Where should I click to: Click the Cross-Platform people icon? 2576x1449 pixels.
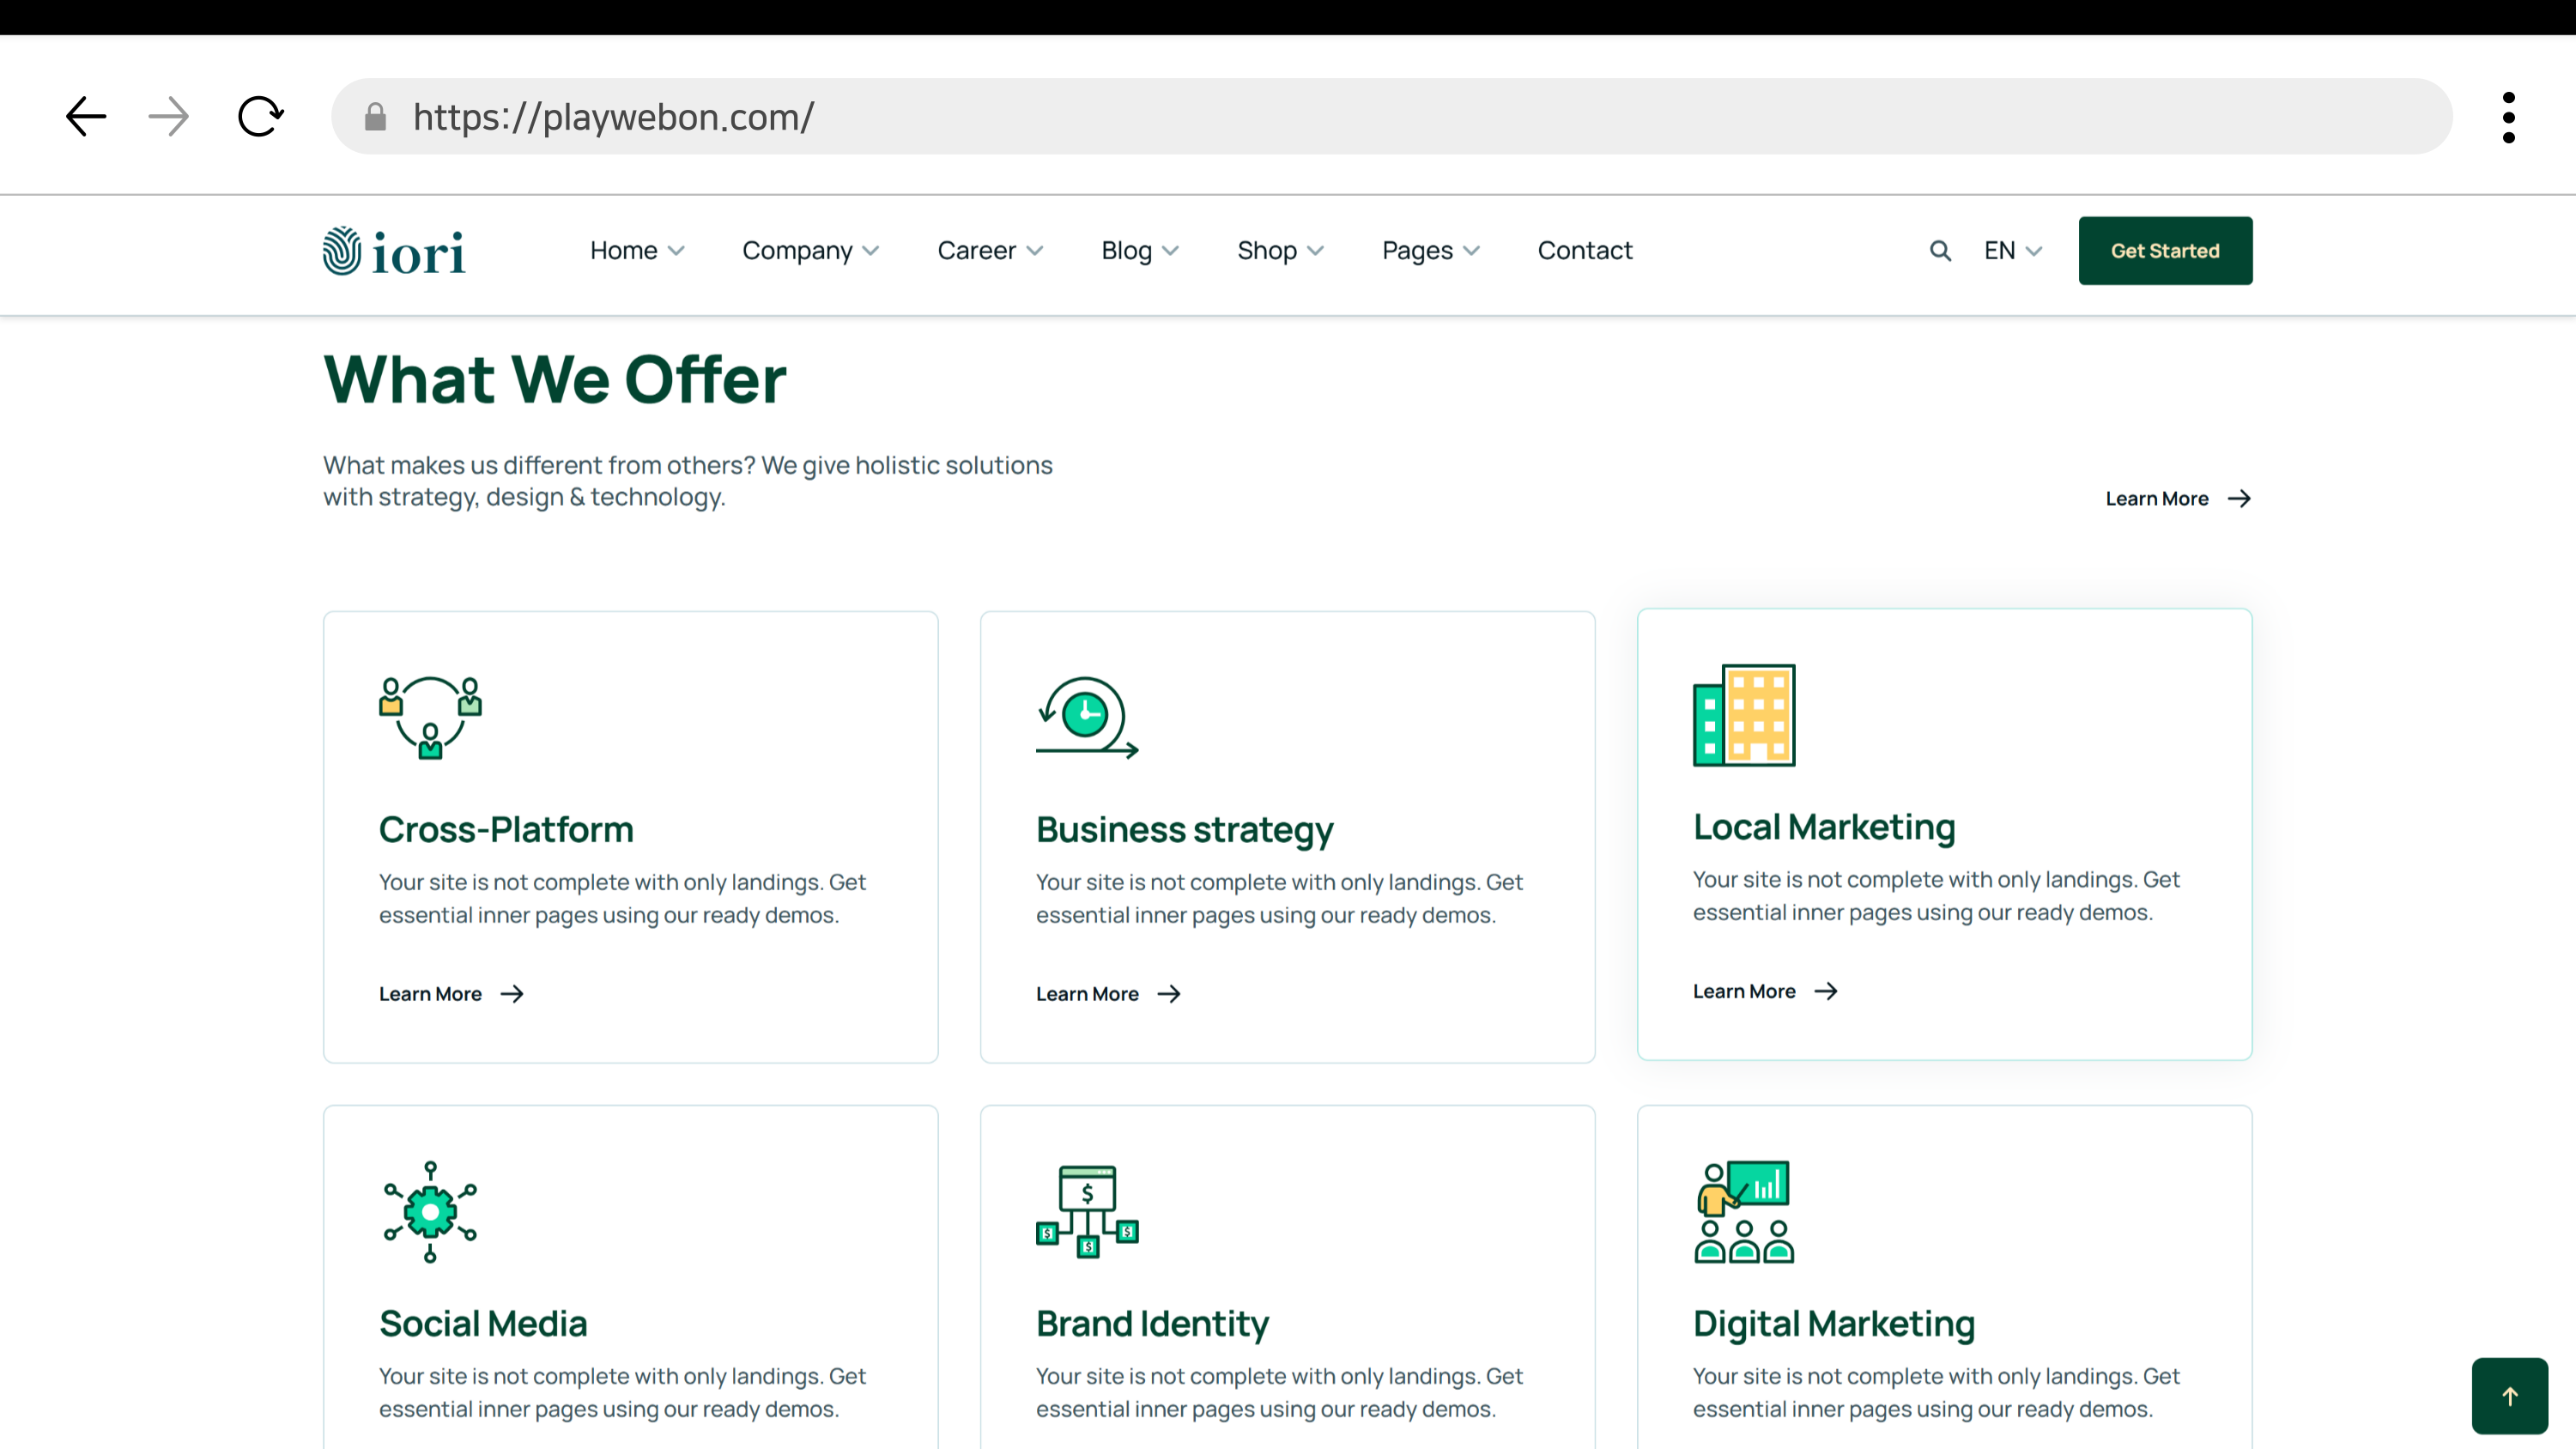430,717
